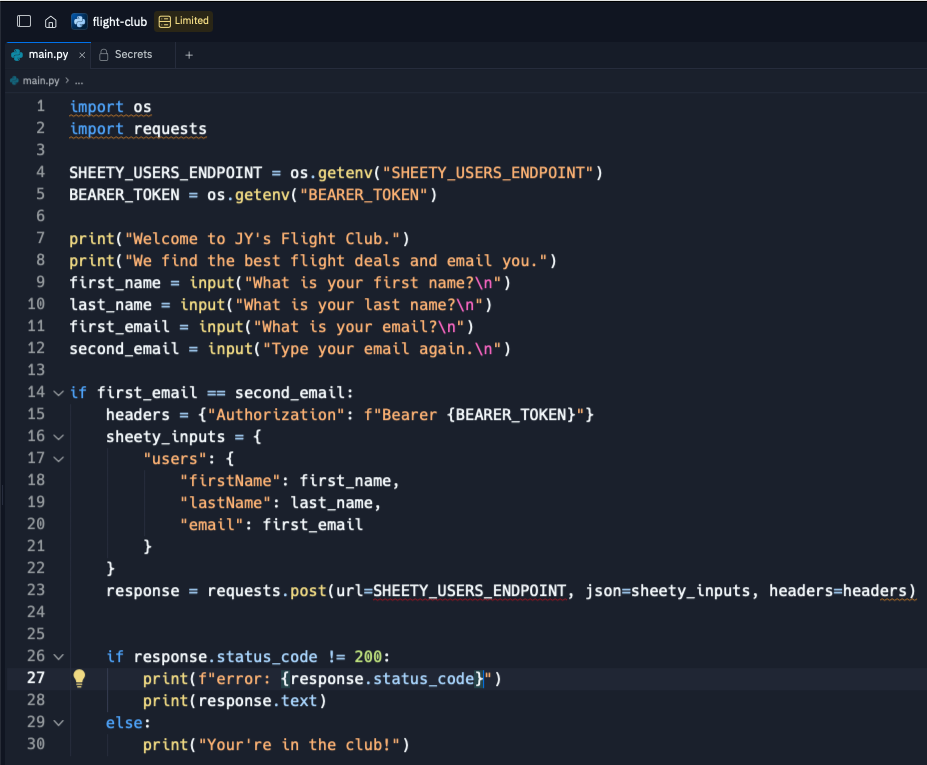Click the lock icon on the Secrets tab
Viewport: 927px width, 765px height.
click(103, 55)
